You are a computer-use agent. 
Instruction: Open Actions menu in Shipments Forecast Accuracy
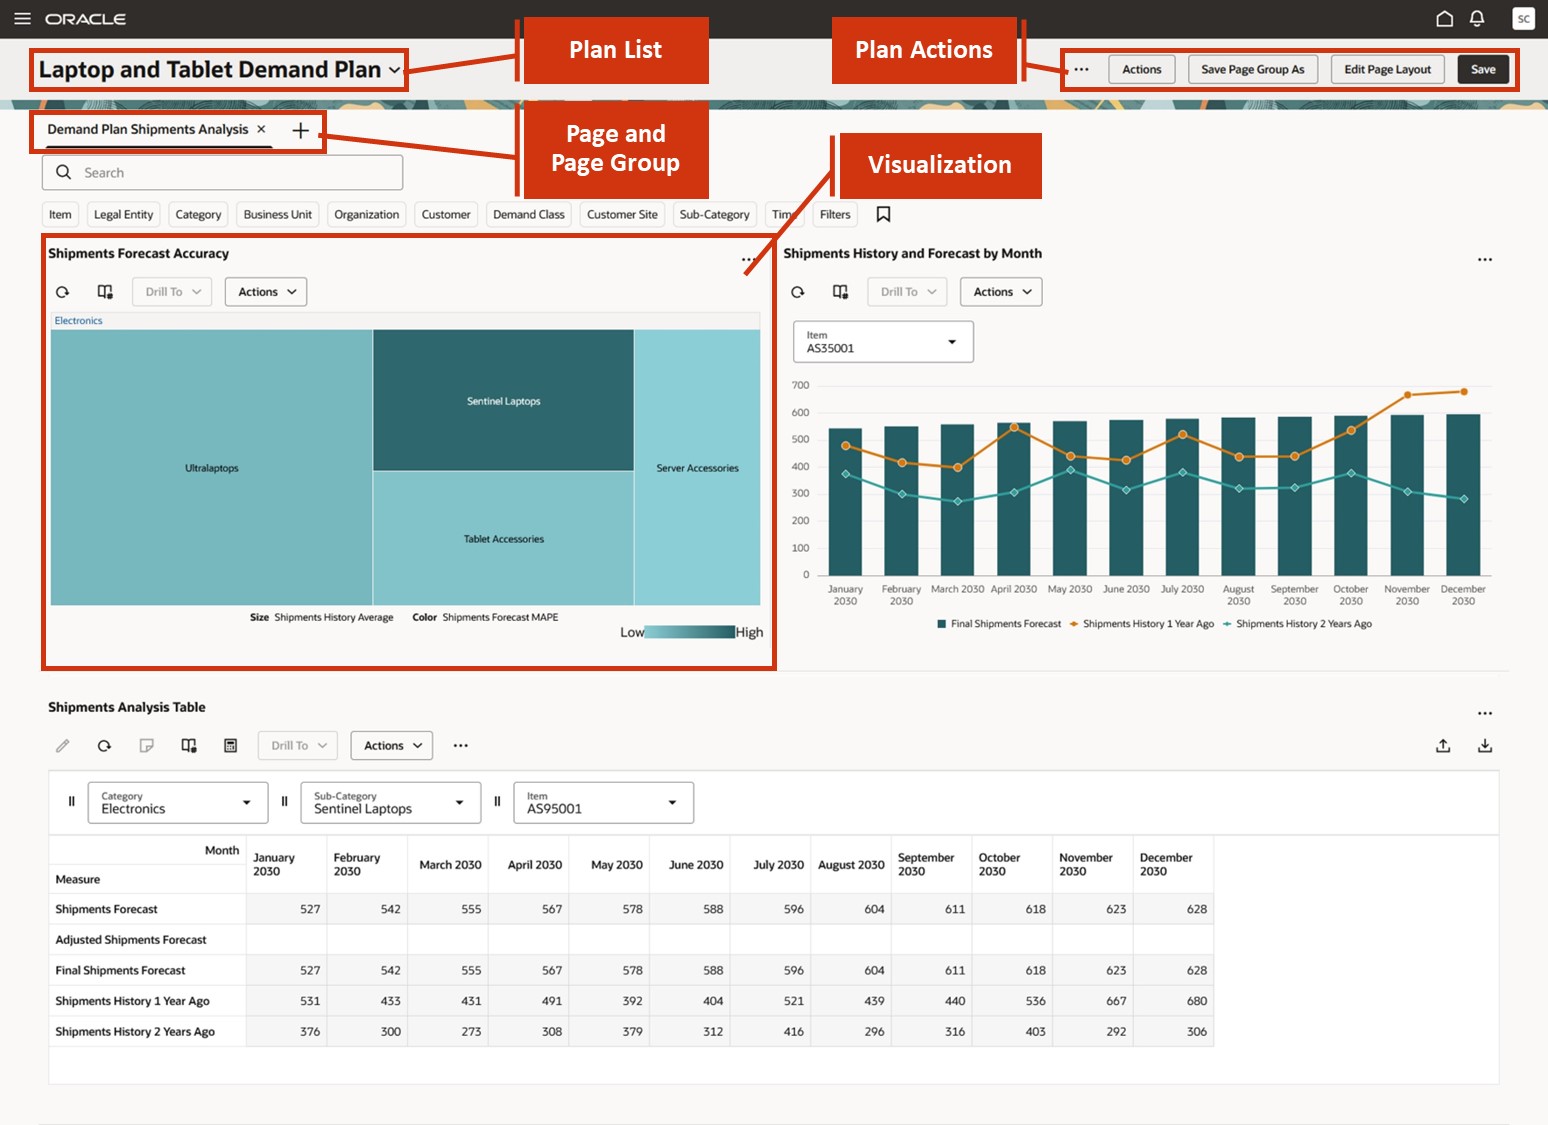coord(266,292)
